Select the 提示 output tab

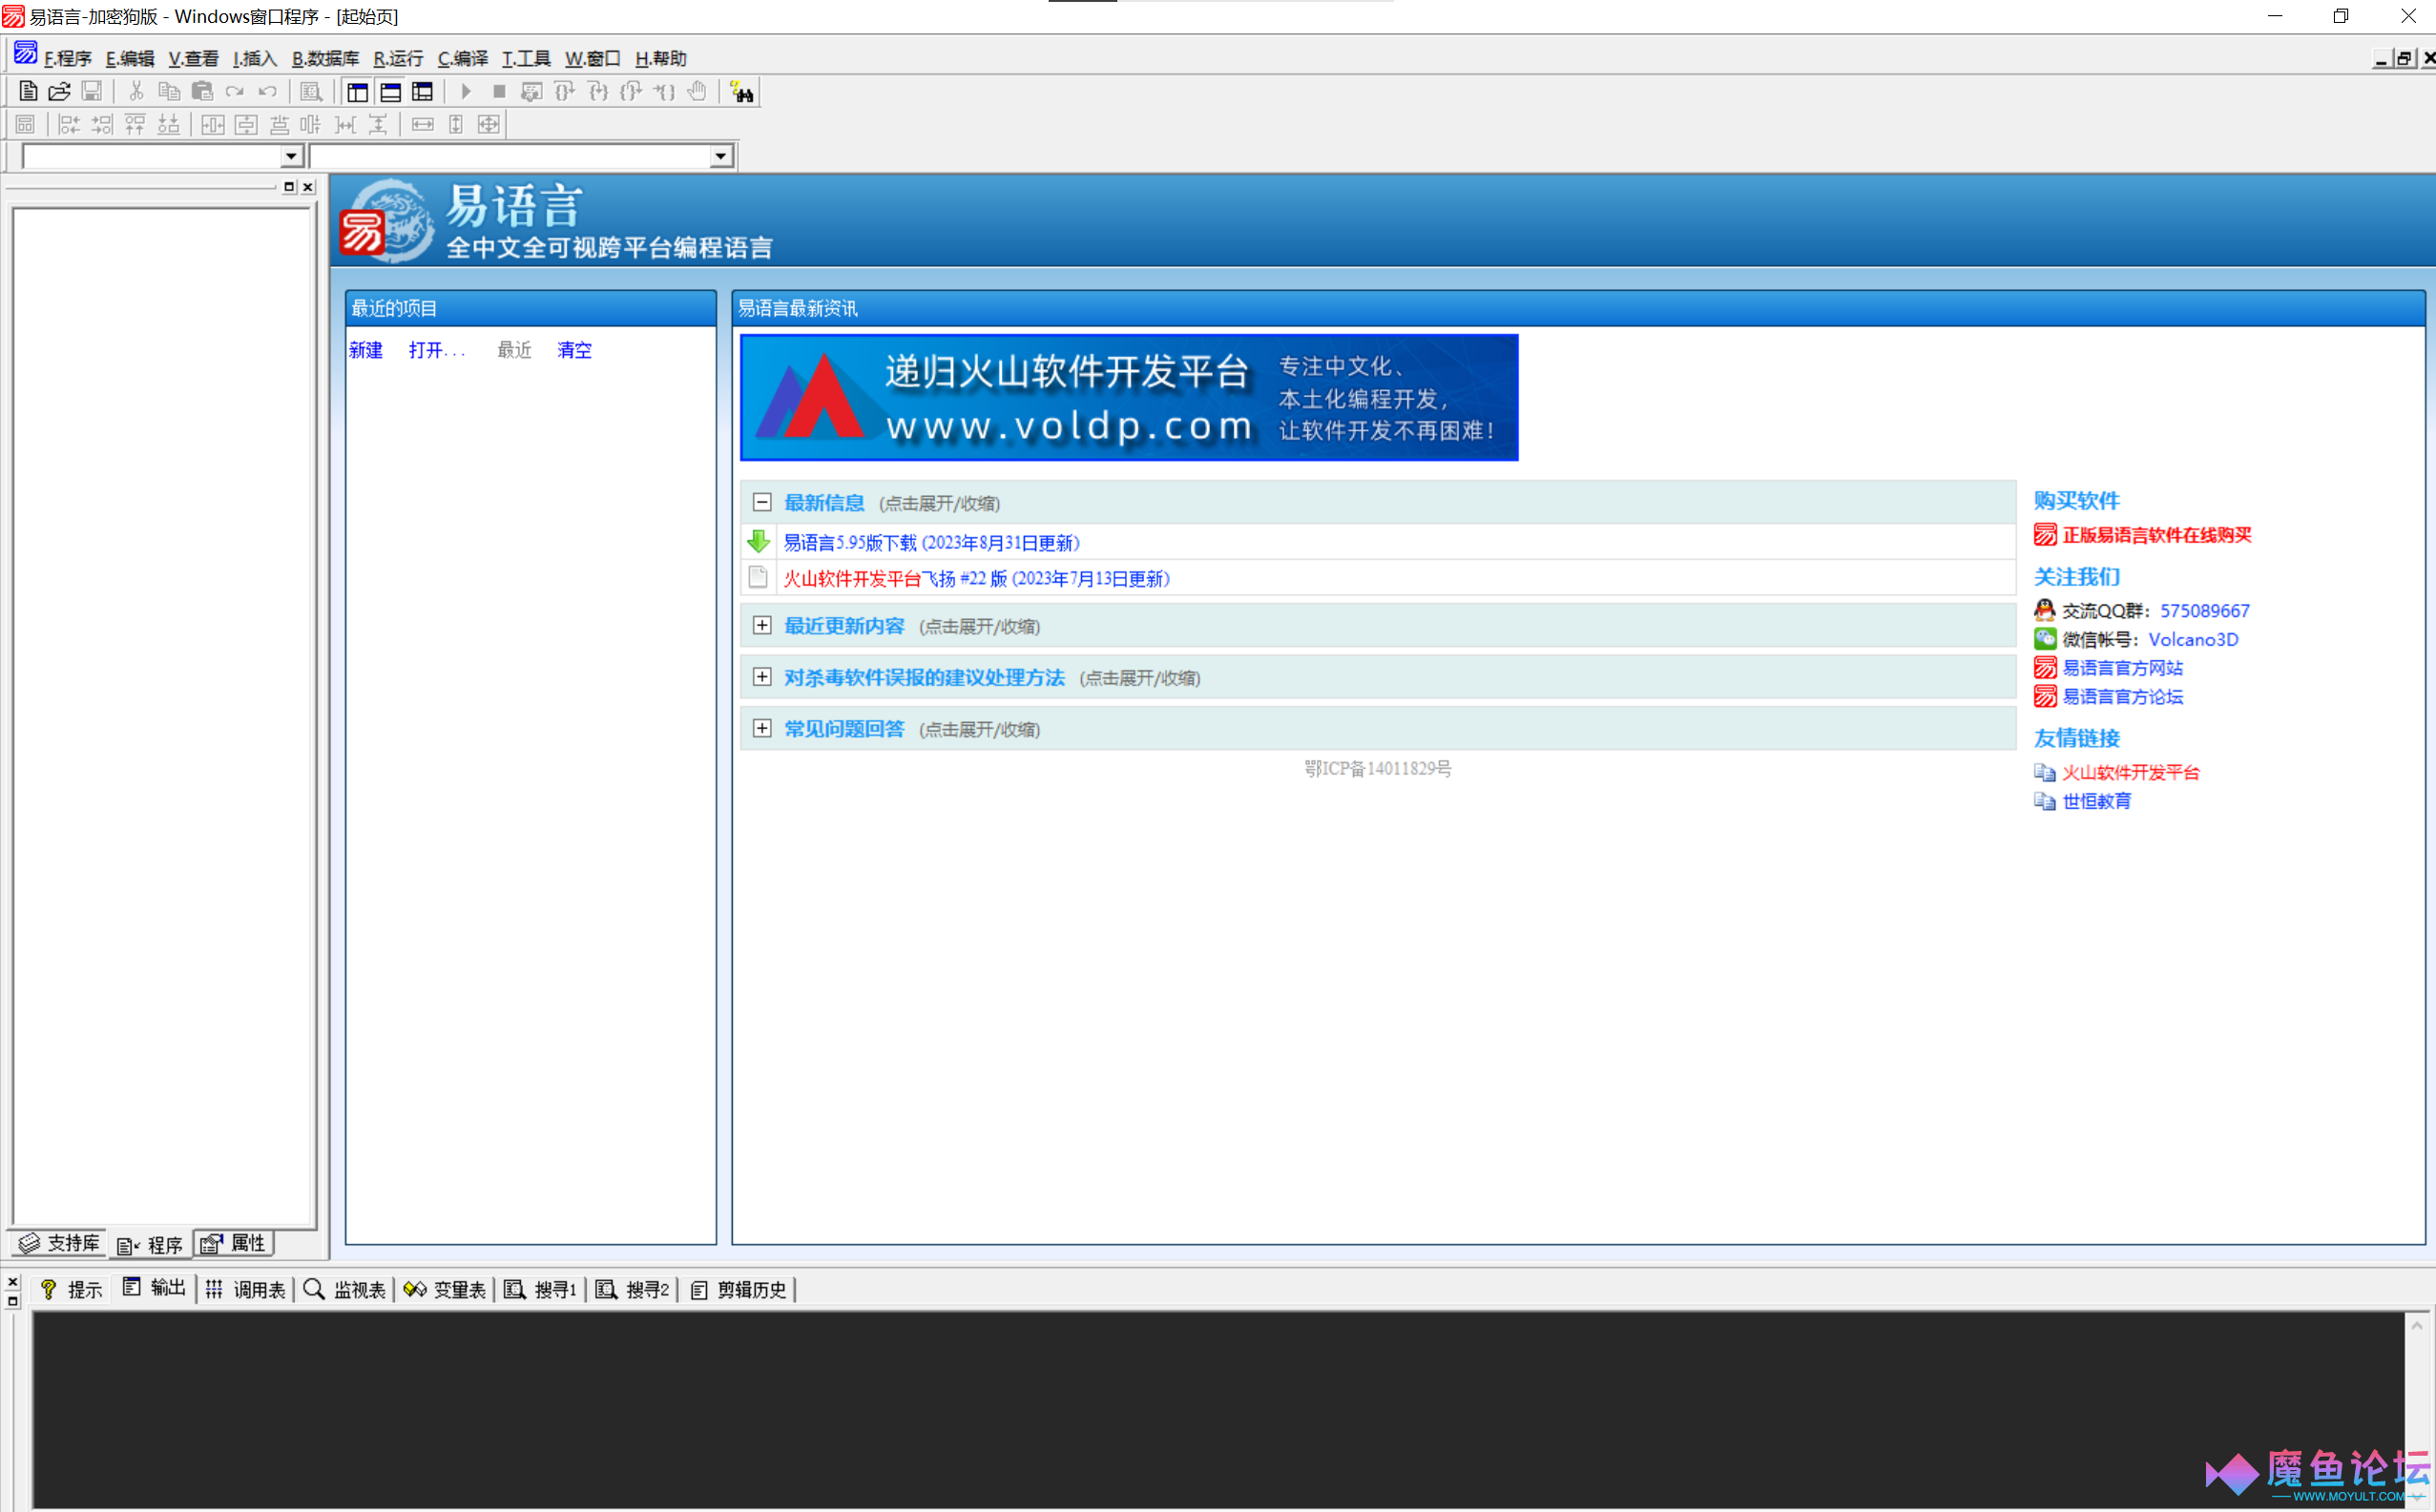point(71,1289)
